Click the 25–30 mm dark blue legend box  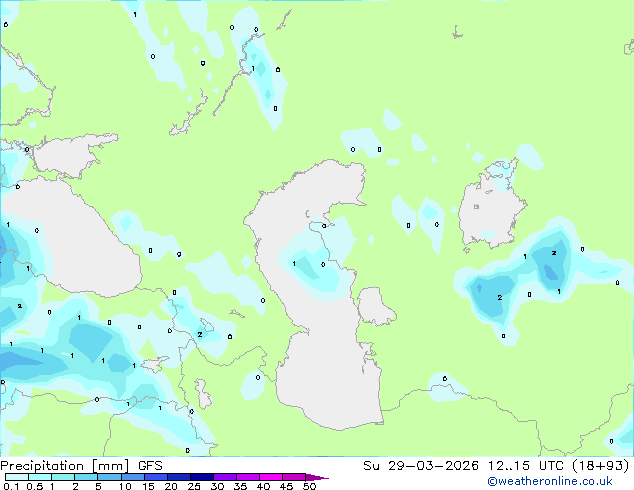click(x=202, y=477)
